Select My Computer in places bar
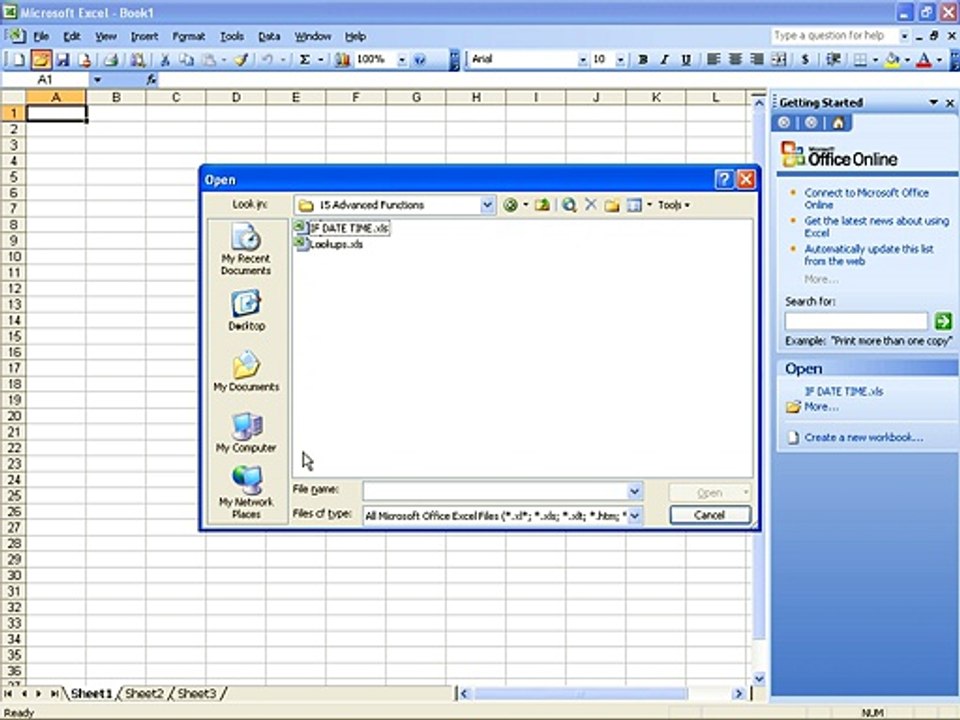 (x=246, y=432)
